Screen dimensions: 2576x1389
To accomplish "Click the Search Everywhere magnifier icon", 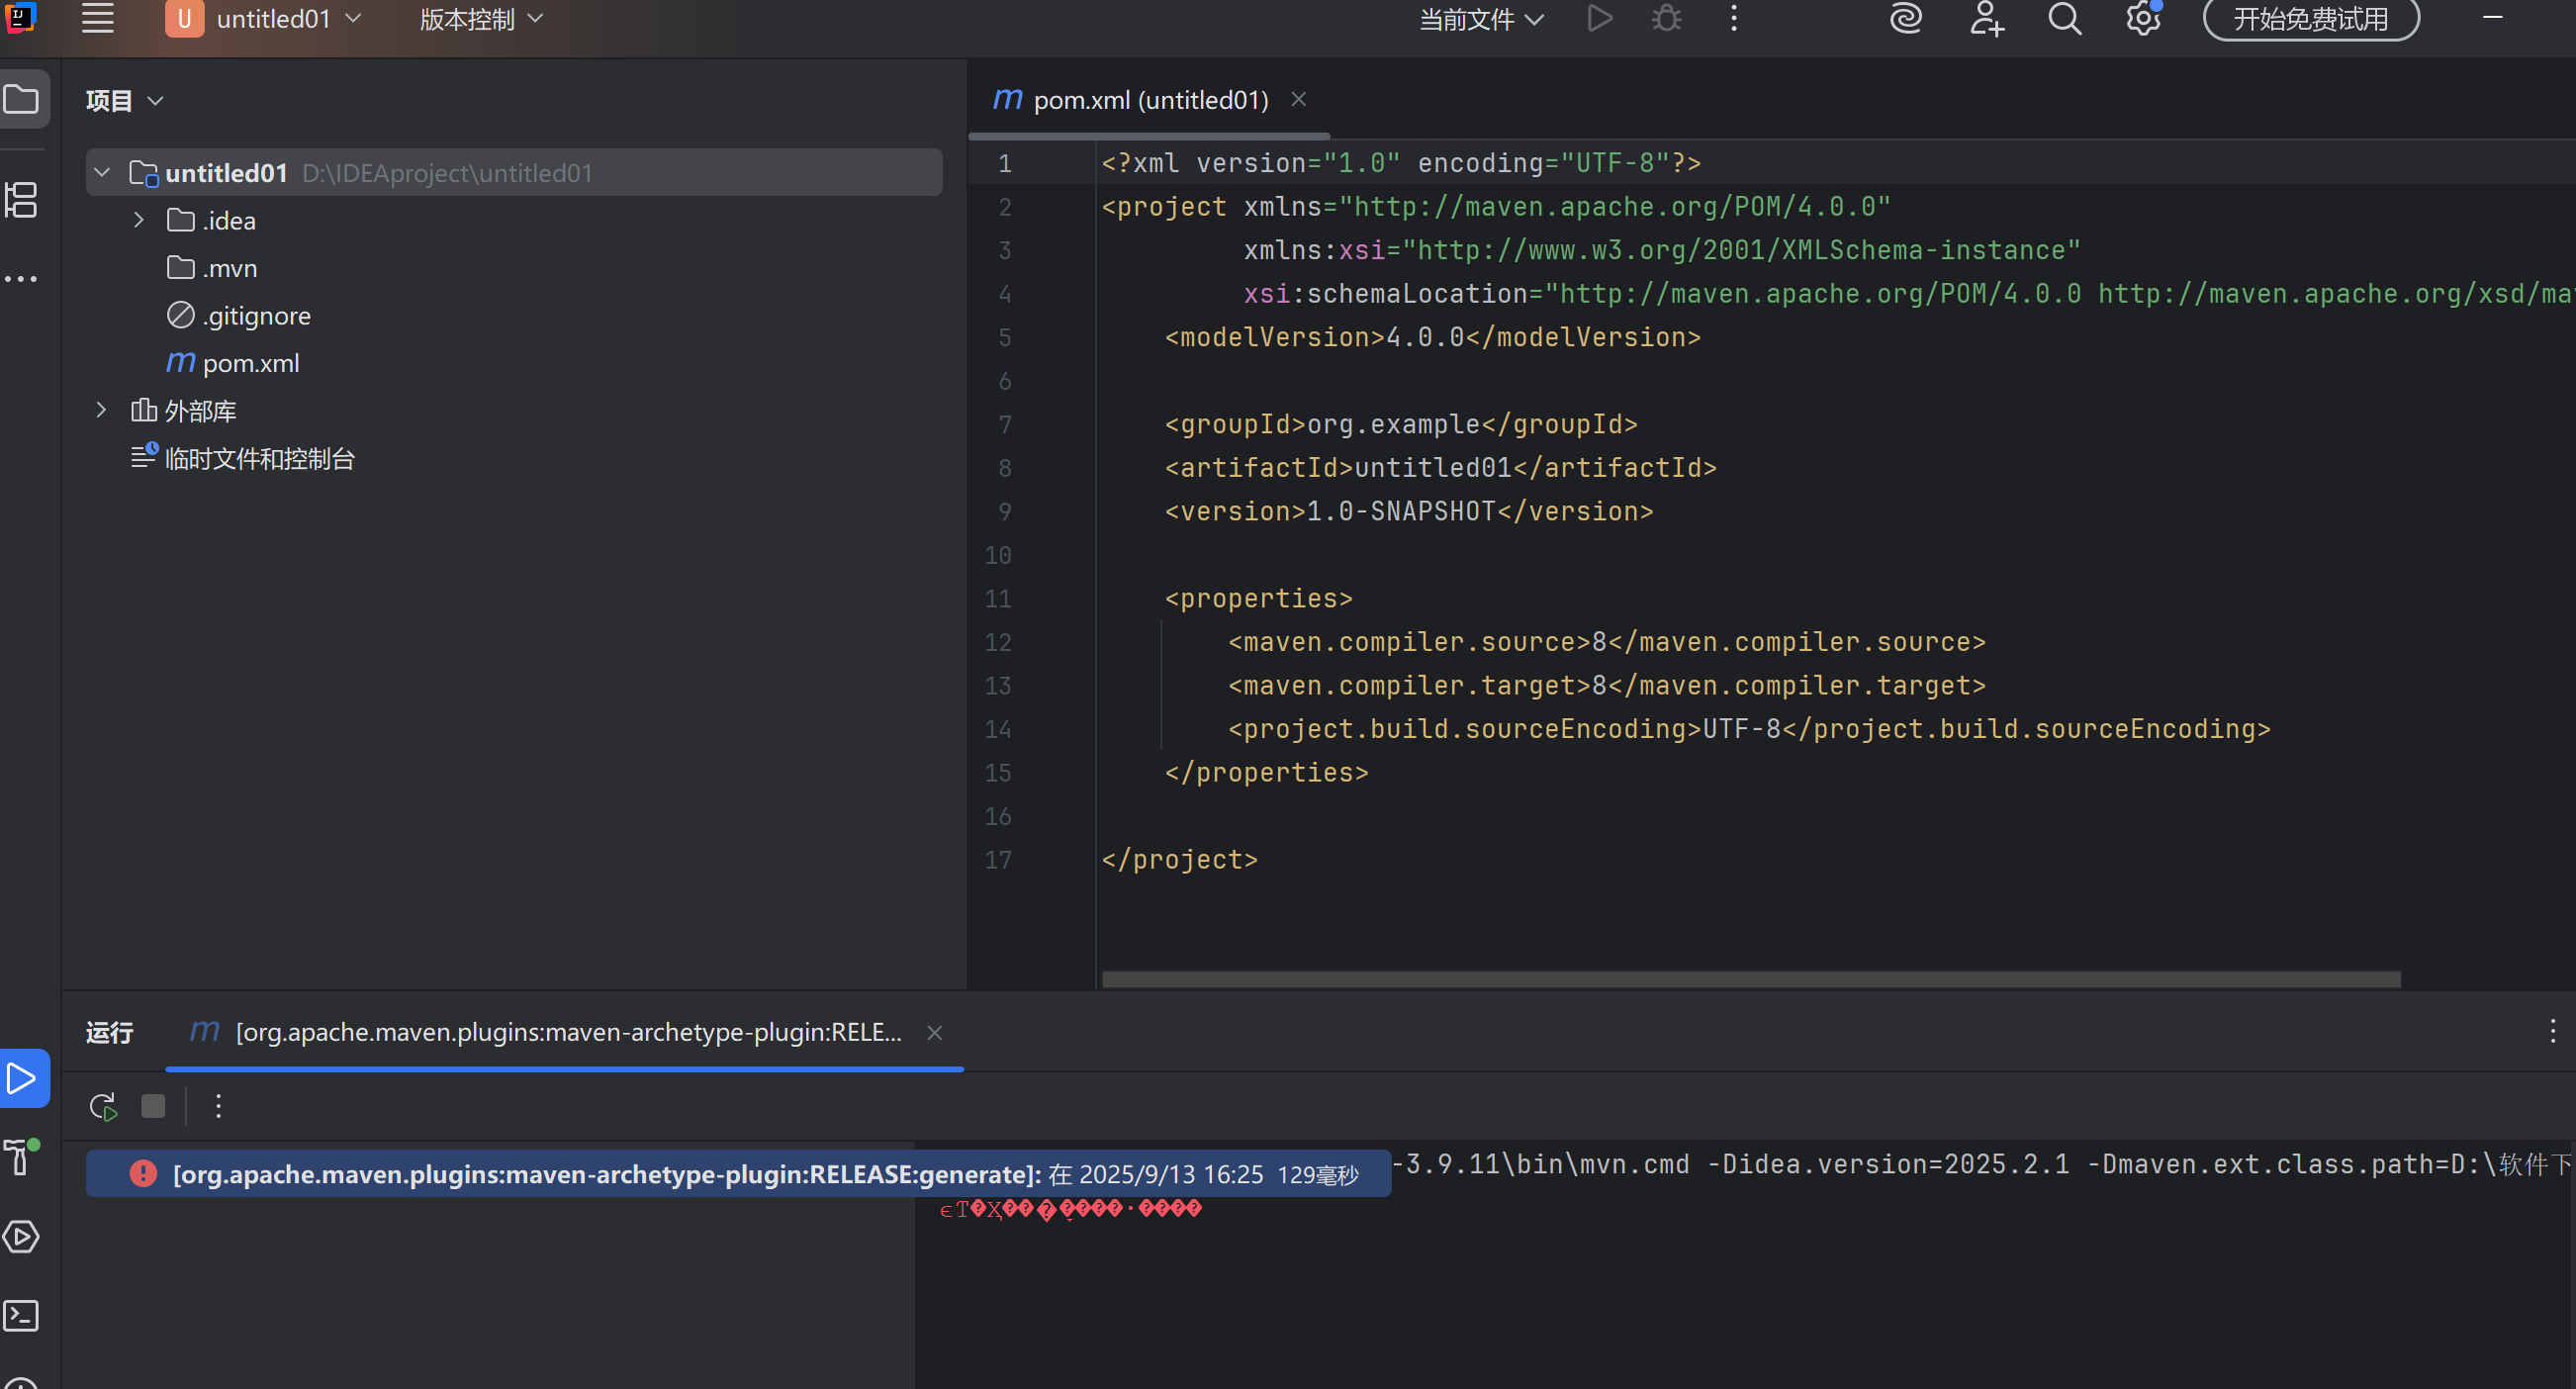I will click(x=2065, y=19).
